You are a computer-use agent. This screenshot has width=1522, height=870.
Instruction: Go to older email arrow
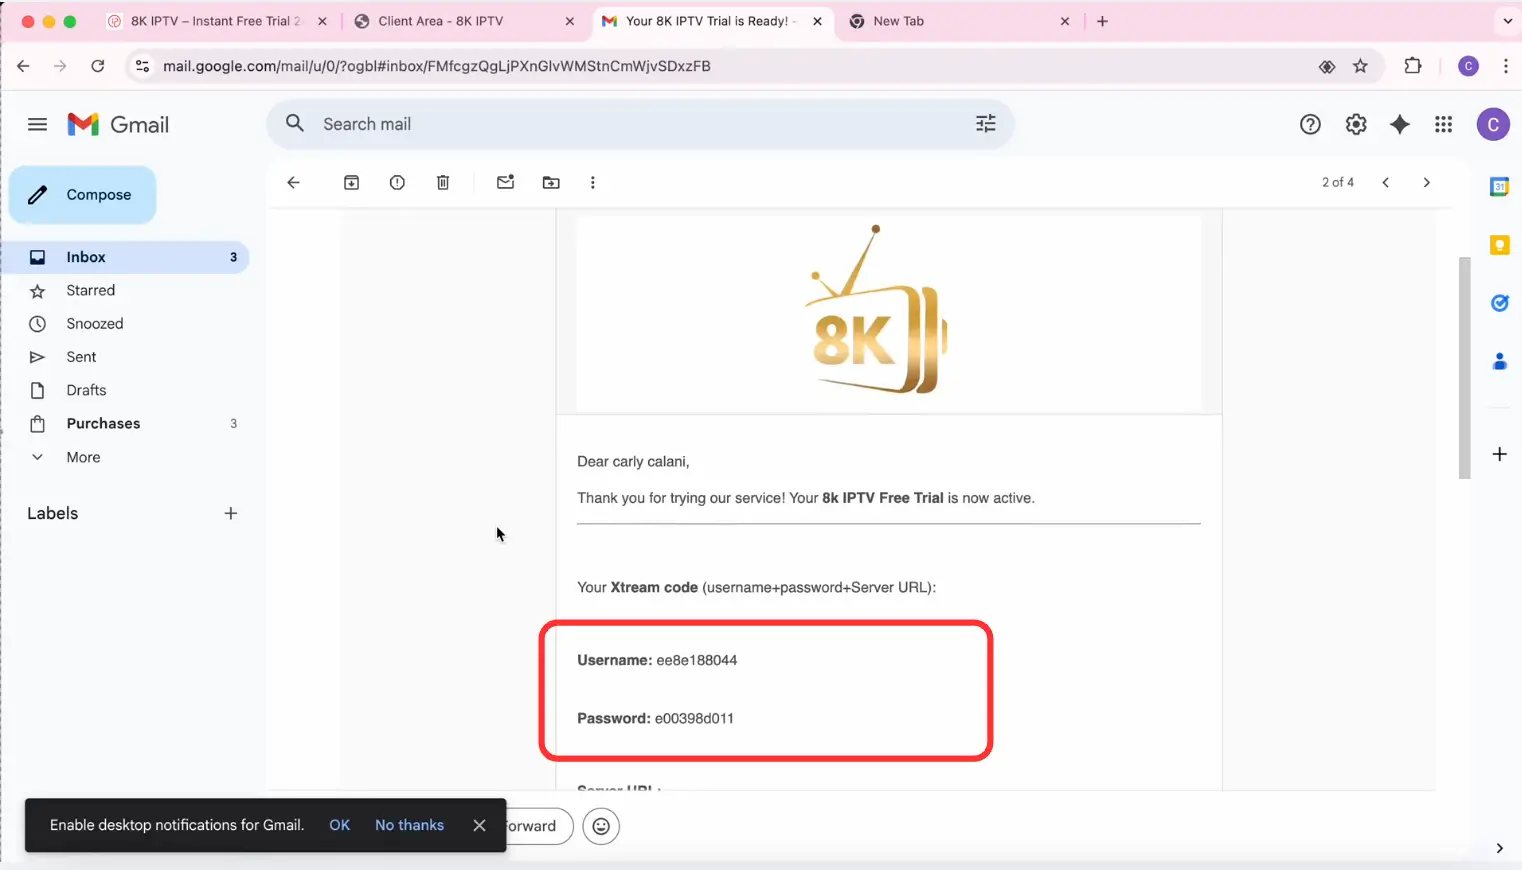click(x=1426, y=182)
